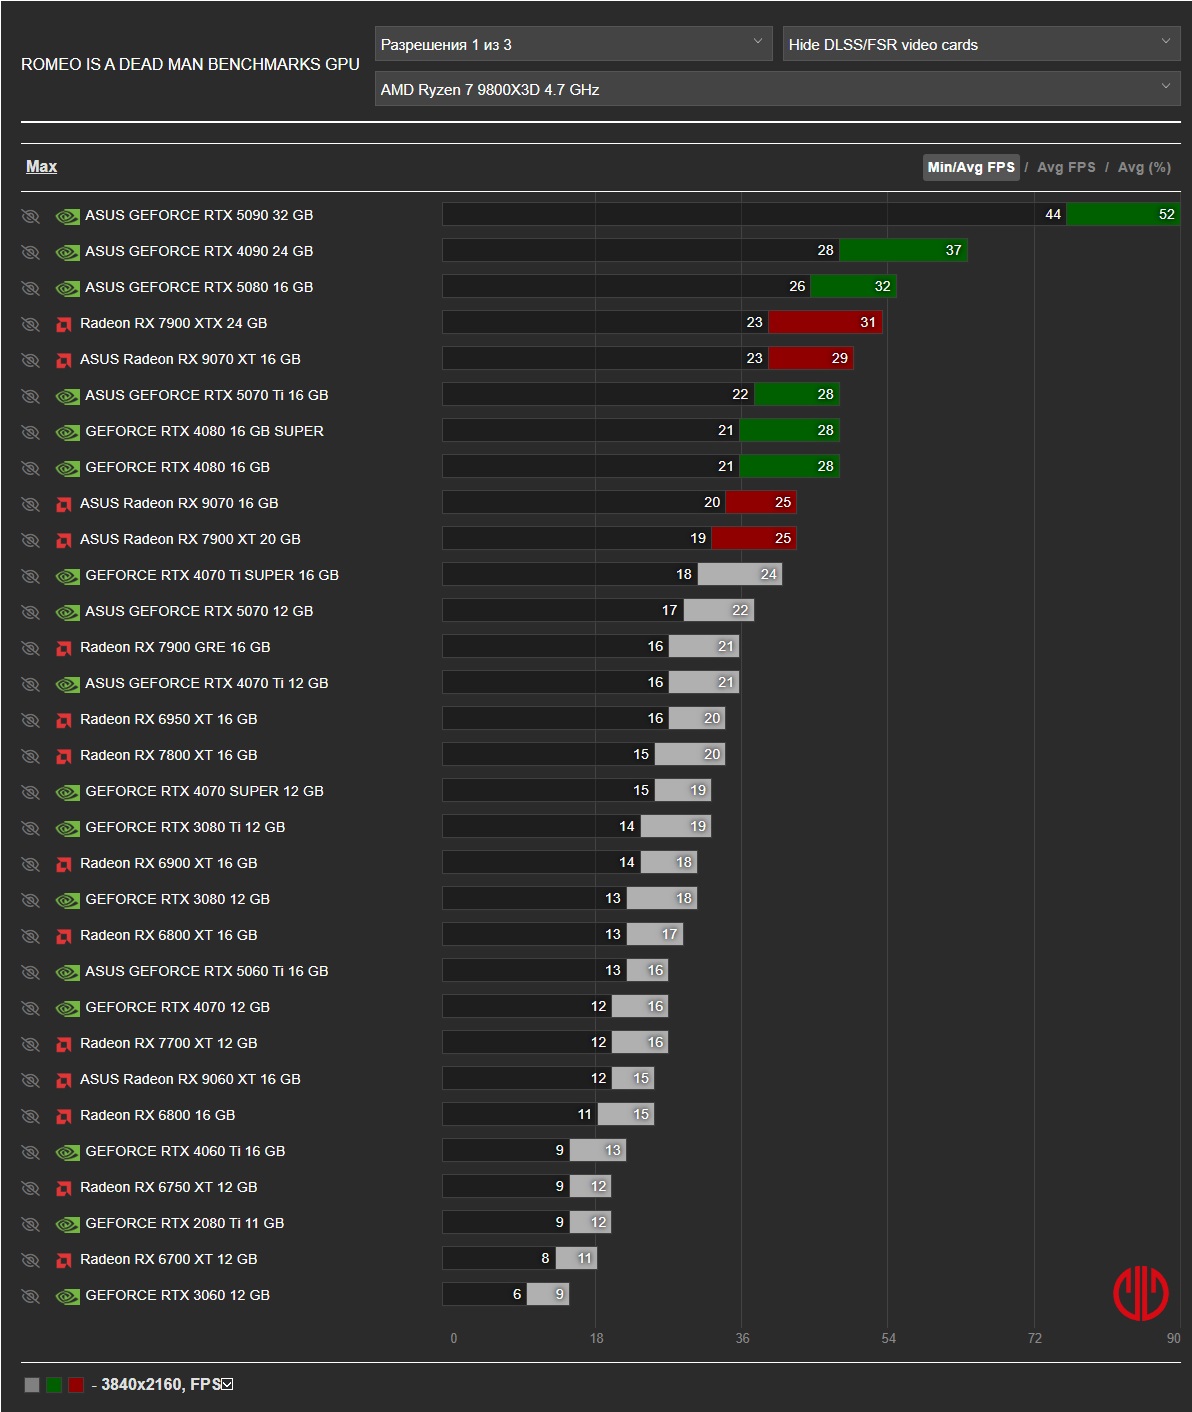Open the AMD Ryzen 7 9800X3D CPU dropdown
Screen dimensions: 1192x1412
777,89
